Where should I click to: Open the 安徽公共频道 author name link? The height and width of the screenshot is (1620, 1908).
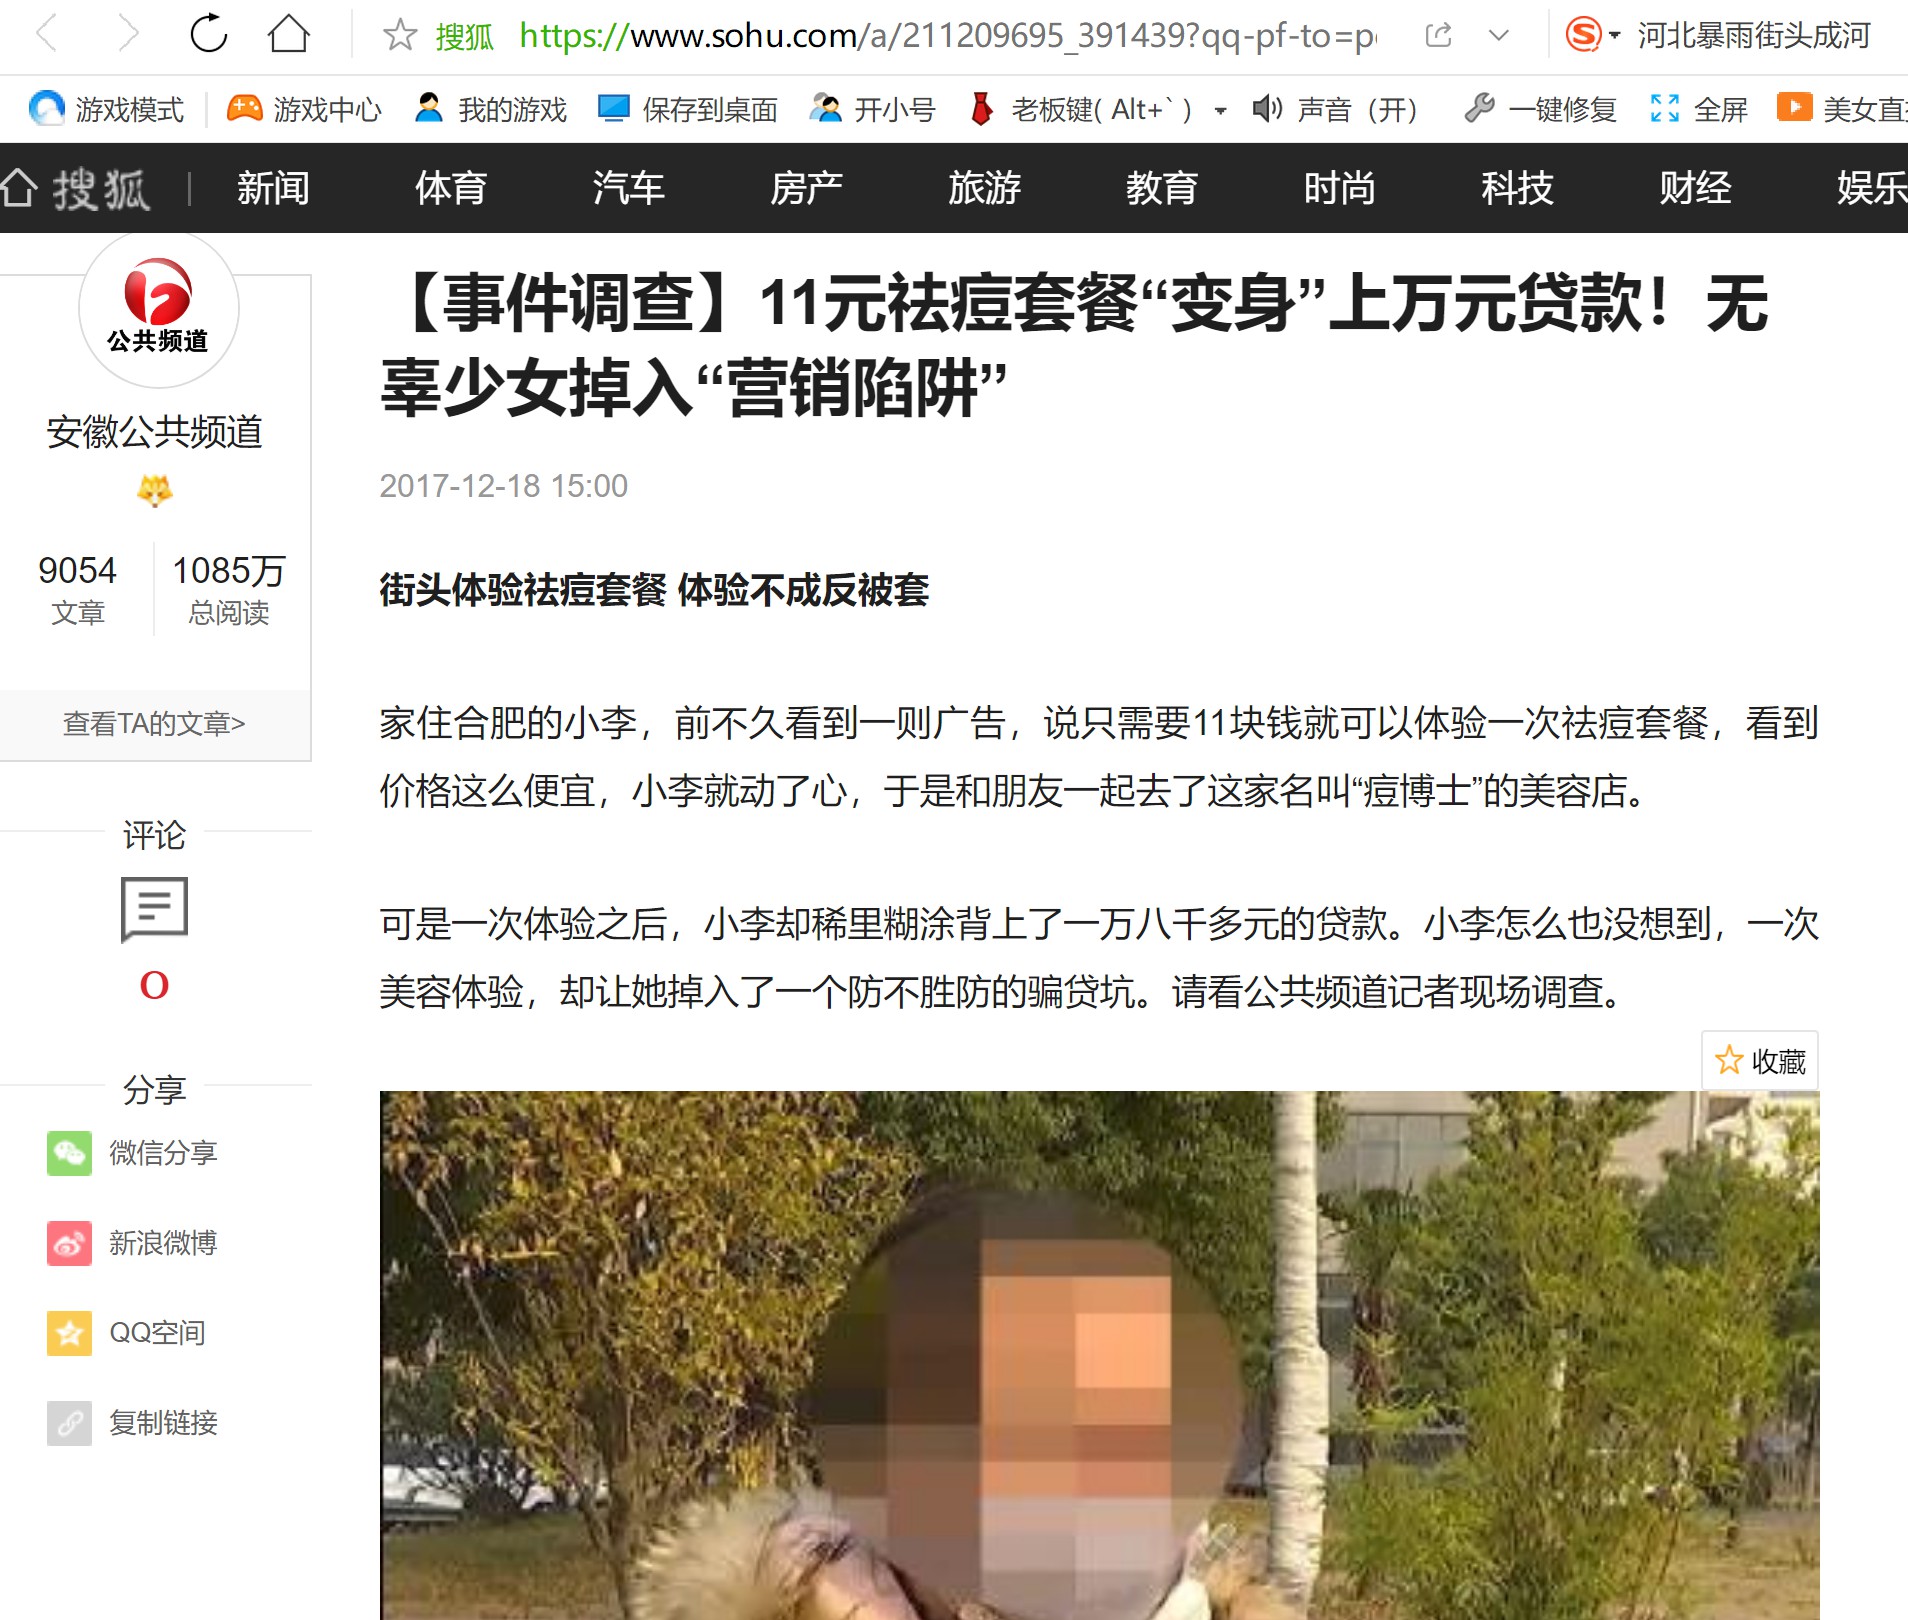click(x=154, y=432)
